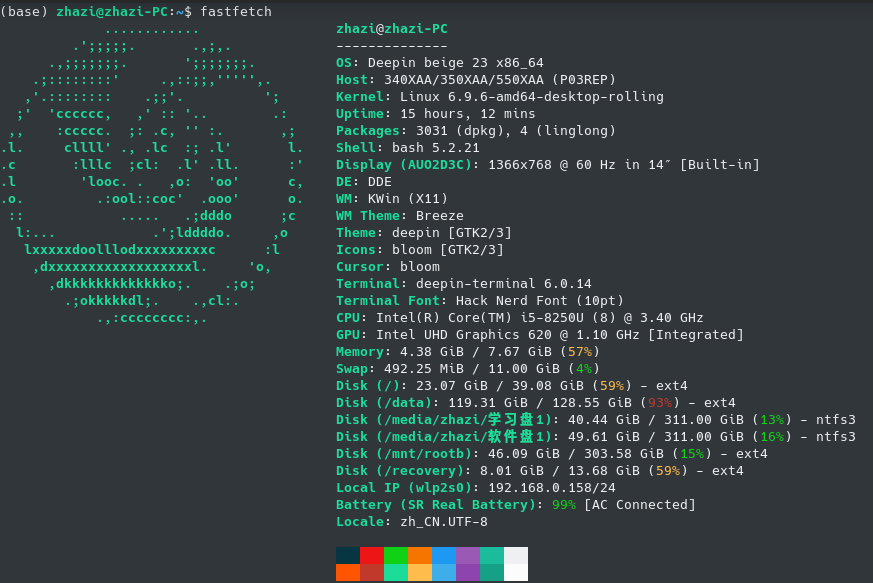Click the bright green color swatch in the top palette row
The height and width of the screenshot is (583, 873).
tap(396, 555)
